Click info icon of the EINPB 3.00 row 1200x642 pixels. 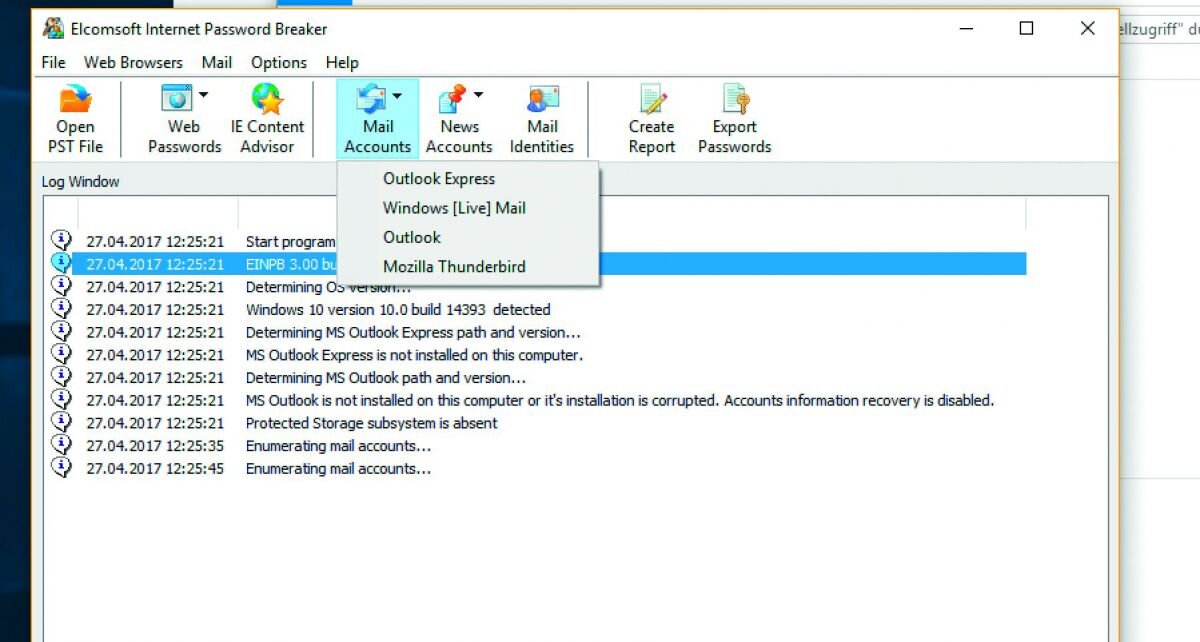[61, 264]
